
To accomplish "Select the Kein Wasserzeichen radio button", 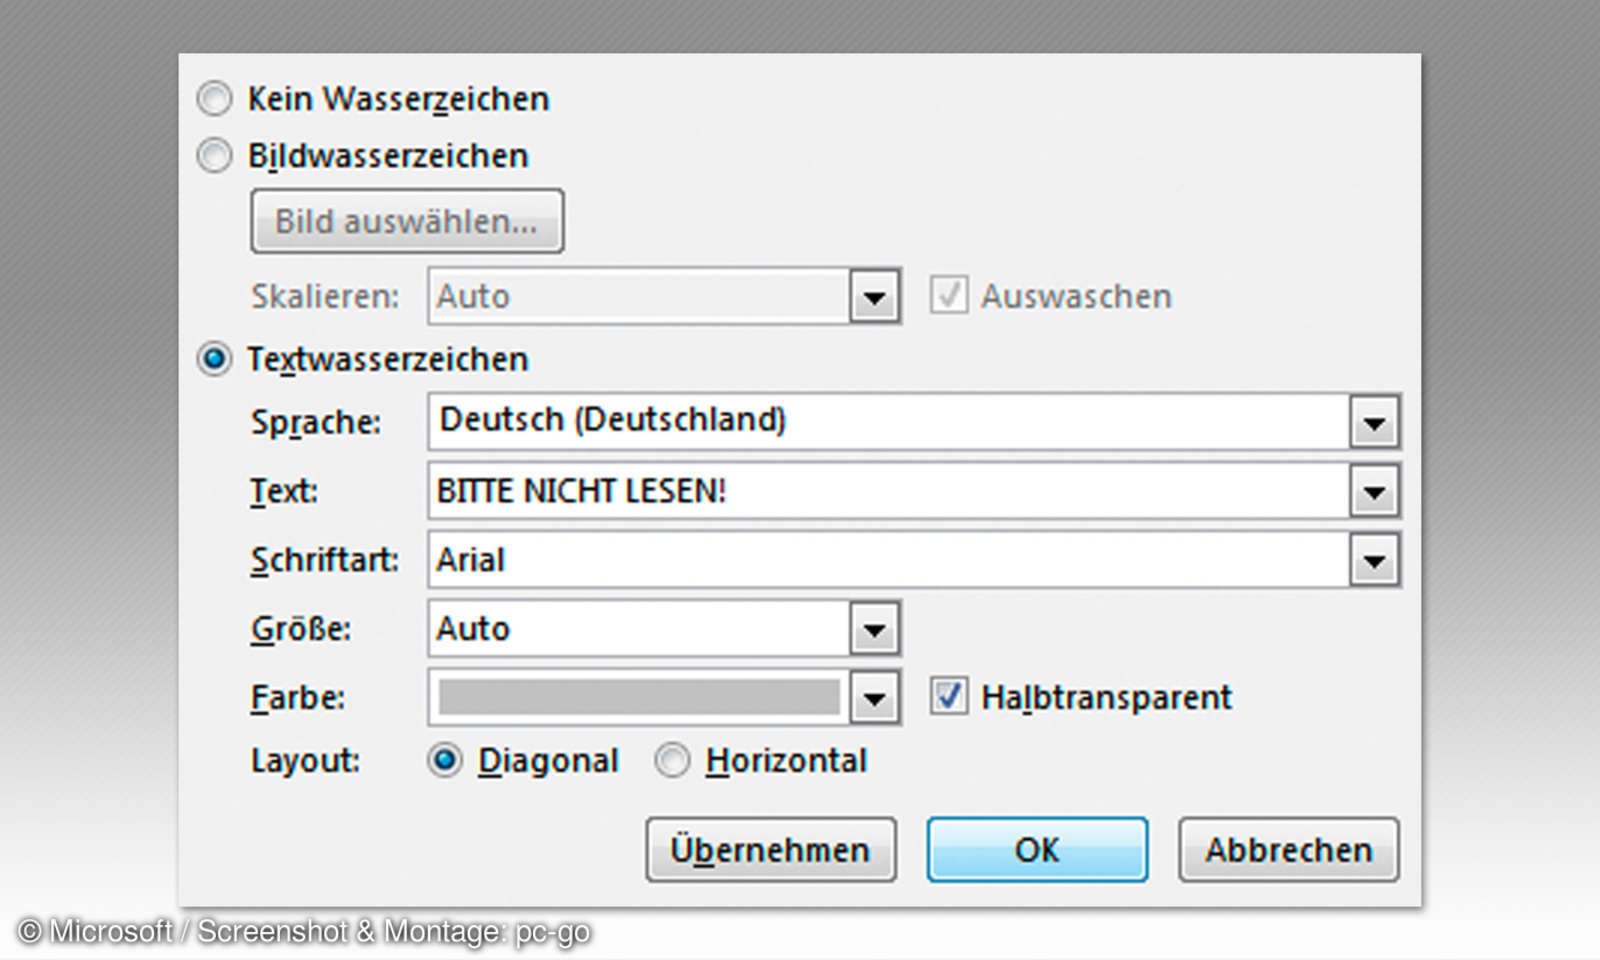I will tap(213, 98).
